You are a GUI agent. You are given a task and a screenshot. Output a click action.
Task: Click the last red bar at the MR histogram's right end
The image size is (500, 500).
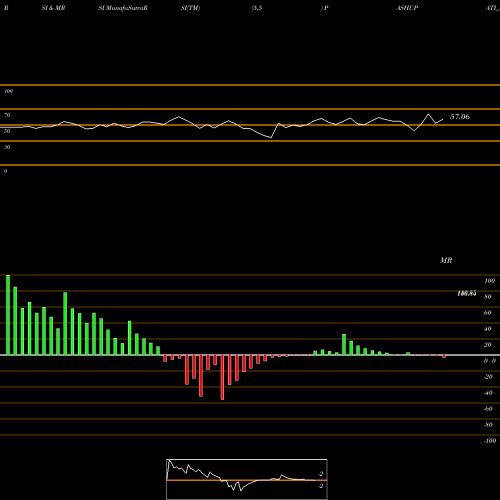444,356
